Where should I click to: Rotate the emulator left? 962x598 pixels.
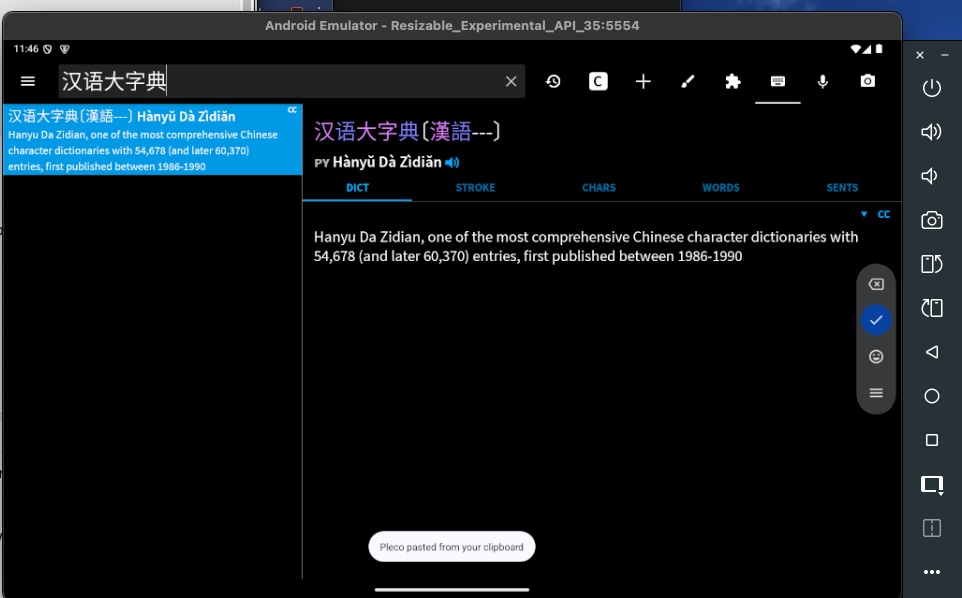click(x=931, y=264)
